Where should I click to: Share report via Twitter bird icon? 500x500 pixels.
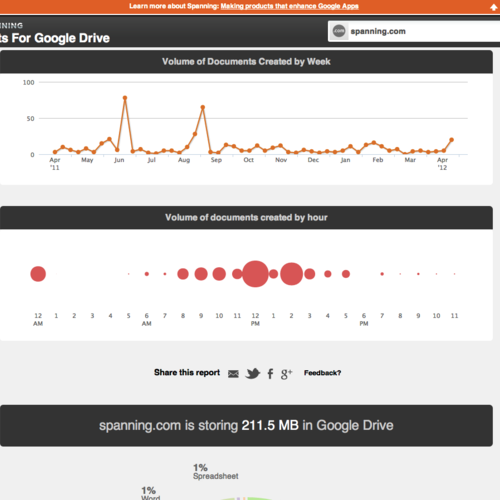coord(253,373)
